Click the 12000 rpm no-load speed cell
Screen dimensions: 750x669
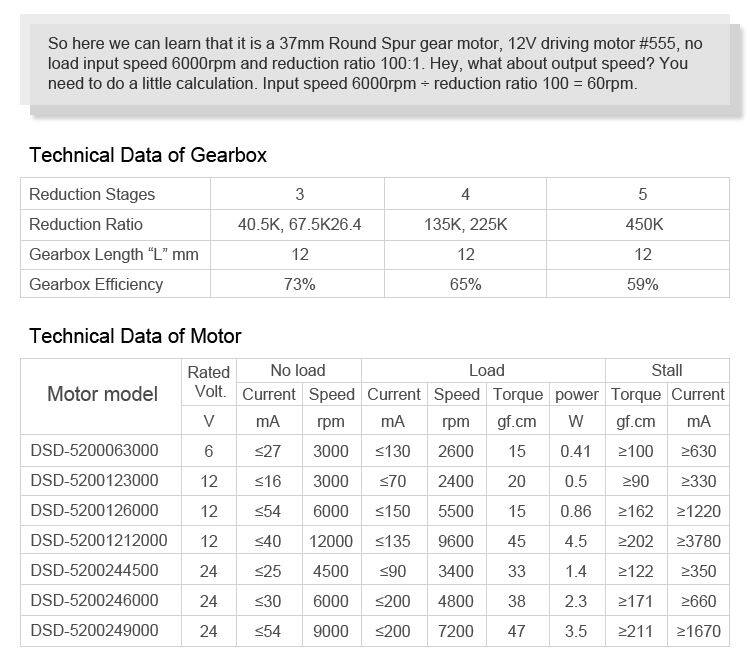331,541
